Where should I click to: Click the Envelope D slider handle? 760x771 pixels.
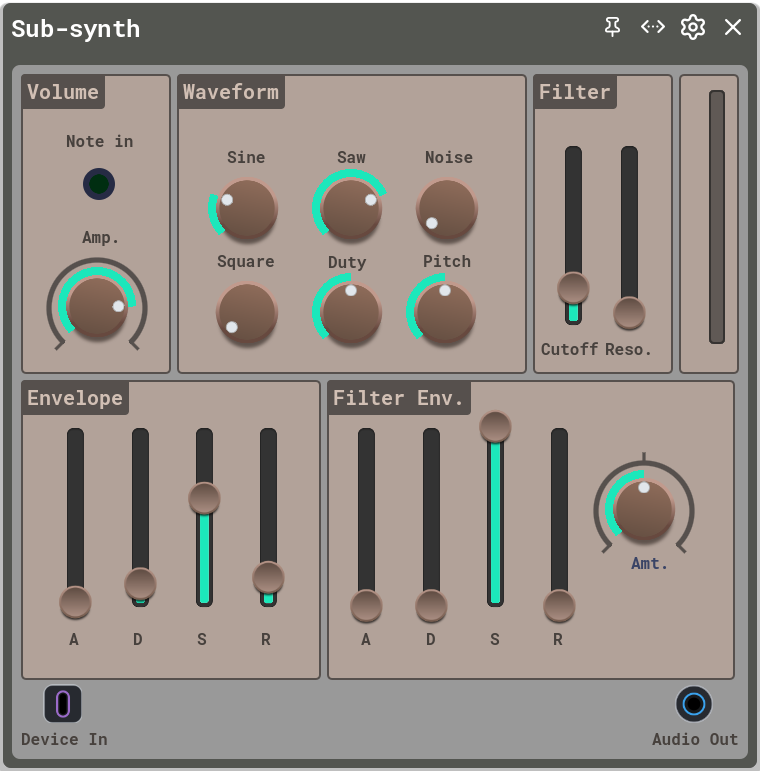tap(140, 584)
